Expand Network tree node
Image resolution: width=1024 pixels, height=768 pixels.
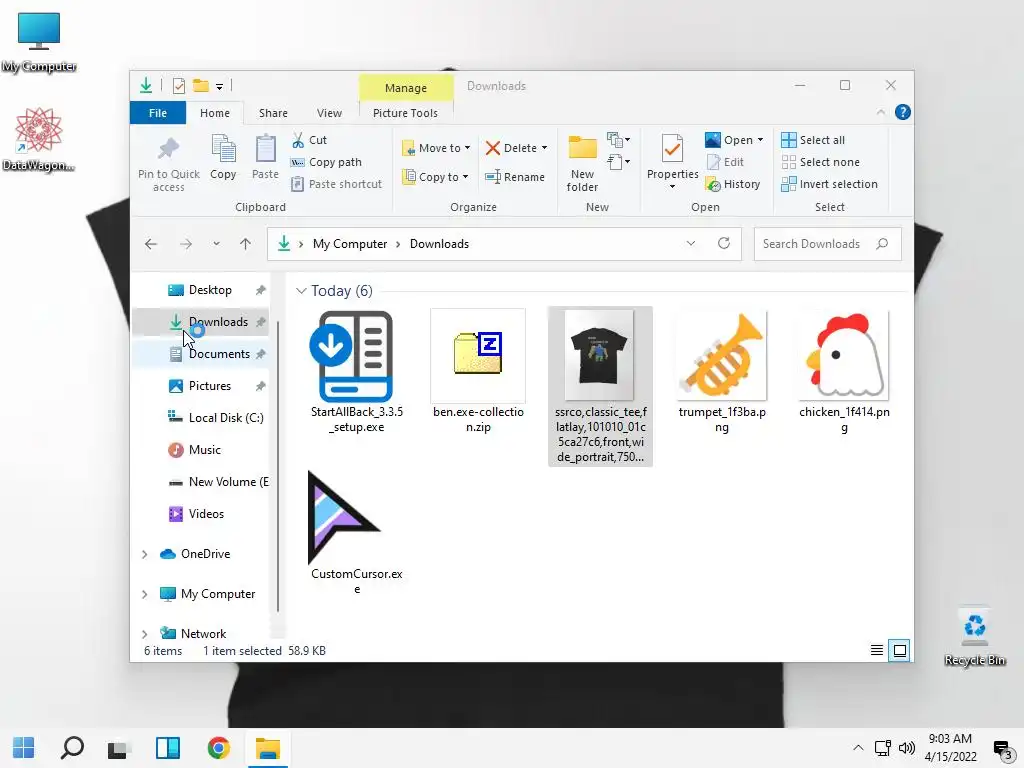point(144,634)
